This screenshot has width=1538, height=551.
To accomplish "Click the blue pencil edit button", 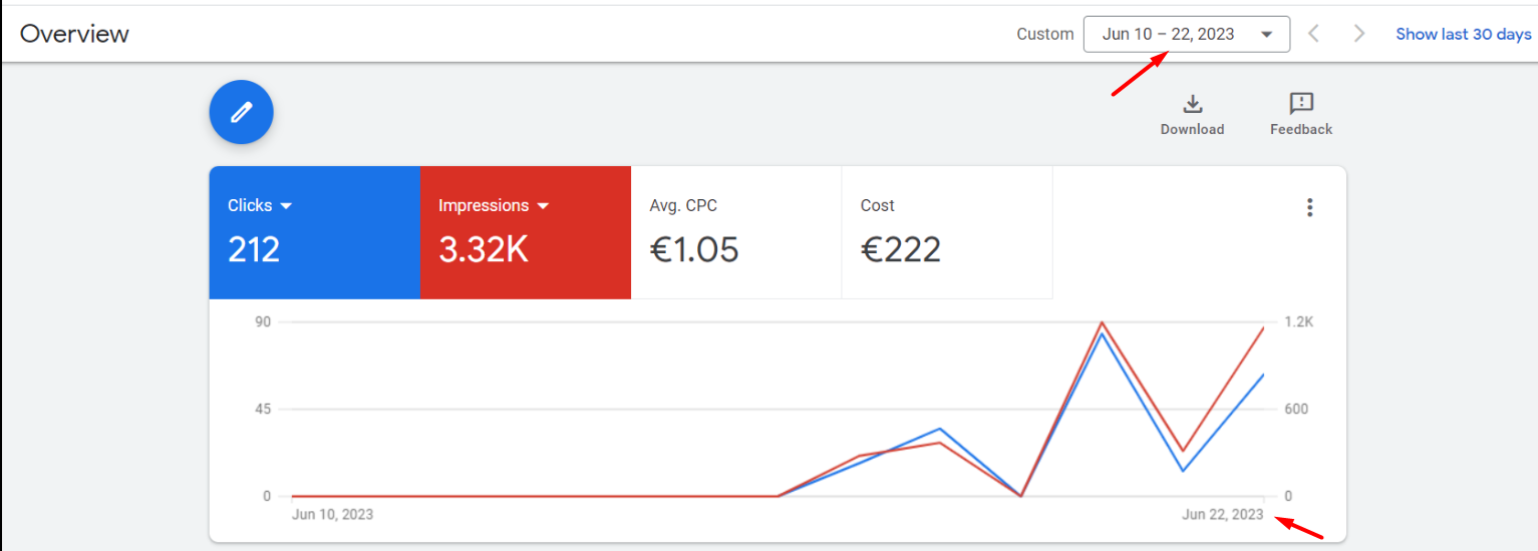I will coord(241,112).
